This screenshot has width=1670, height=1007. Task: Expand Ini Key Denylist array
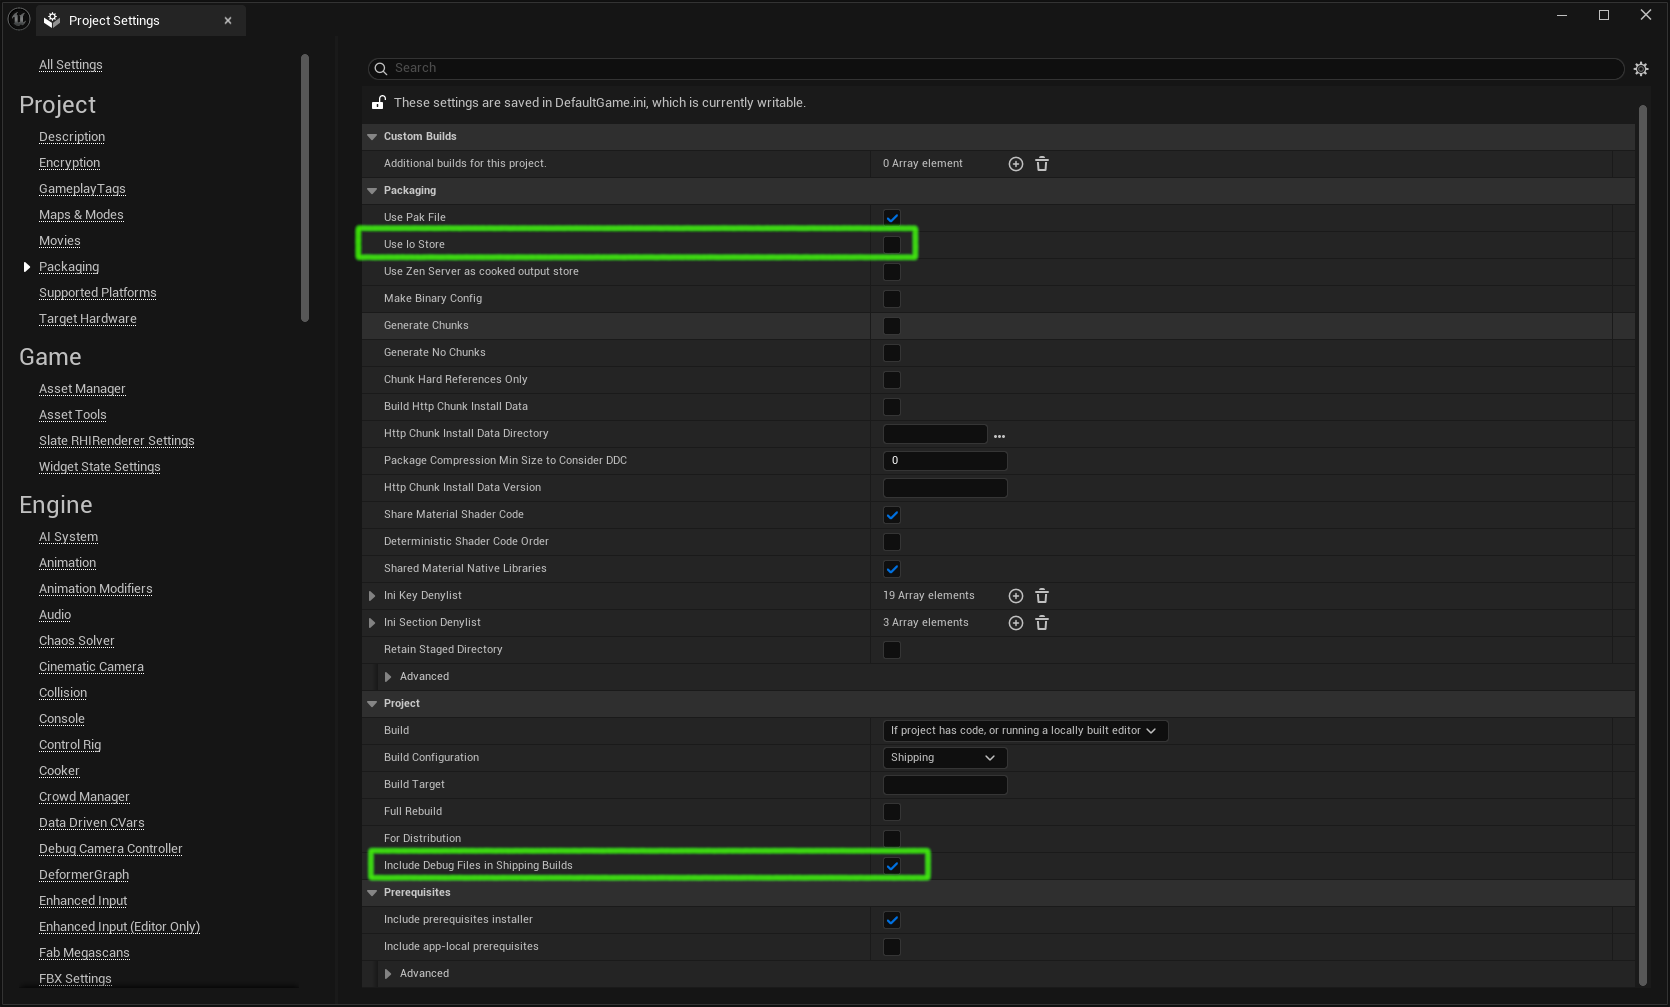[x=372, y=596]
